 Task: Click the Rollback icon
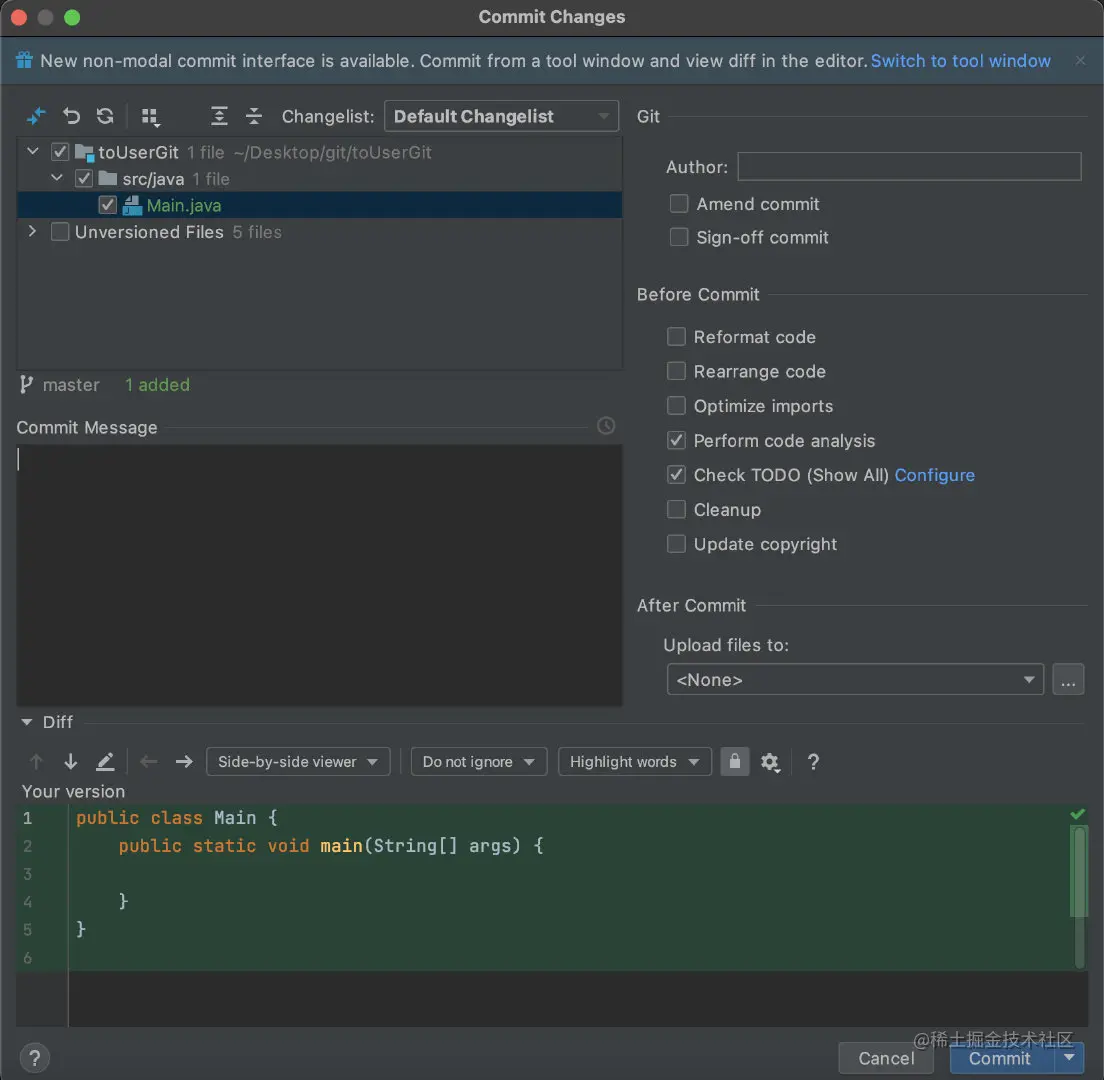pyautogui.click(x=71, y=115)
